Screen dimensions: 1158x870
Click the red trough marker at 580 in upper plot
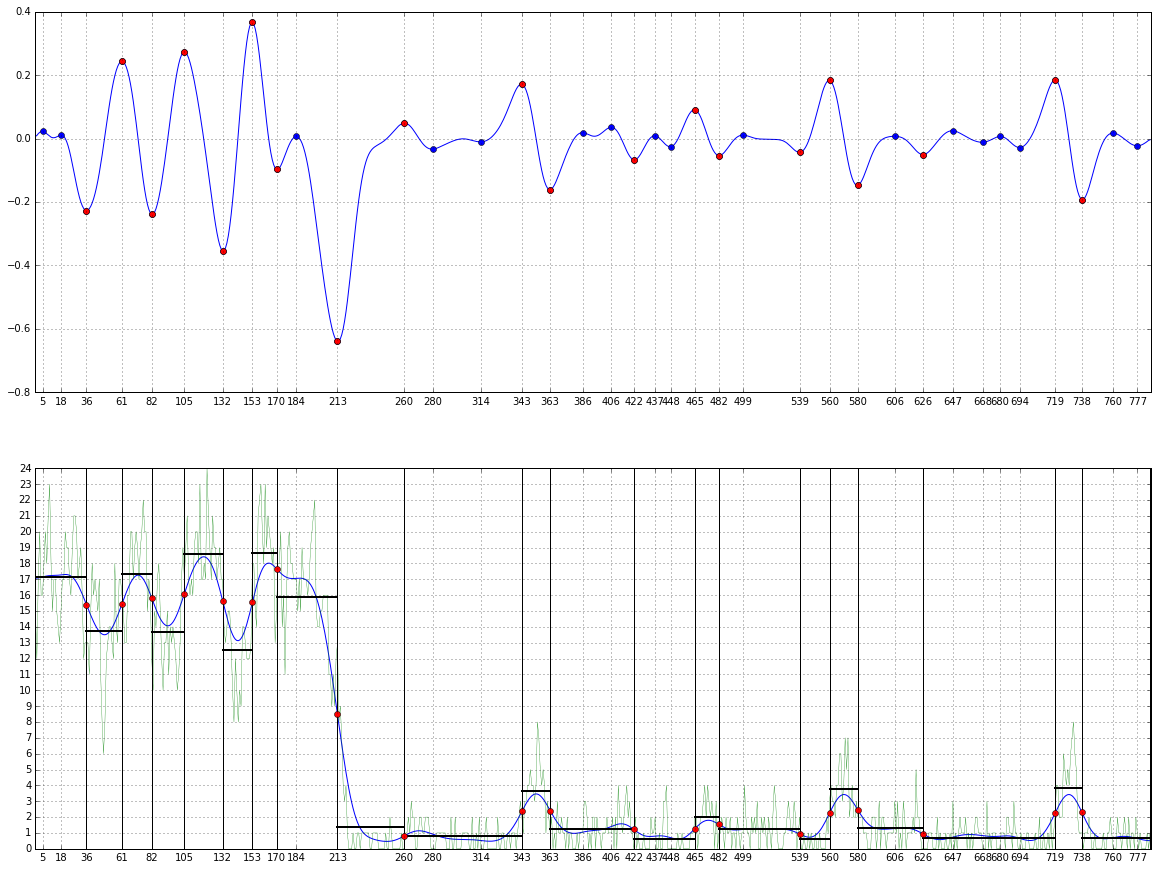[859, 185]
